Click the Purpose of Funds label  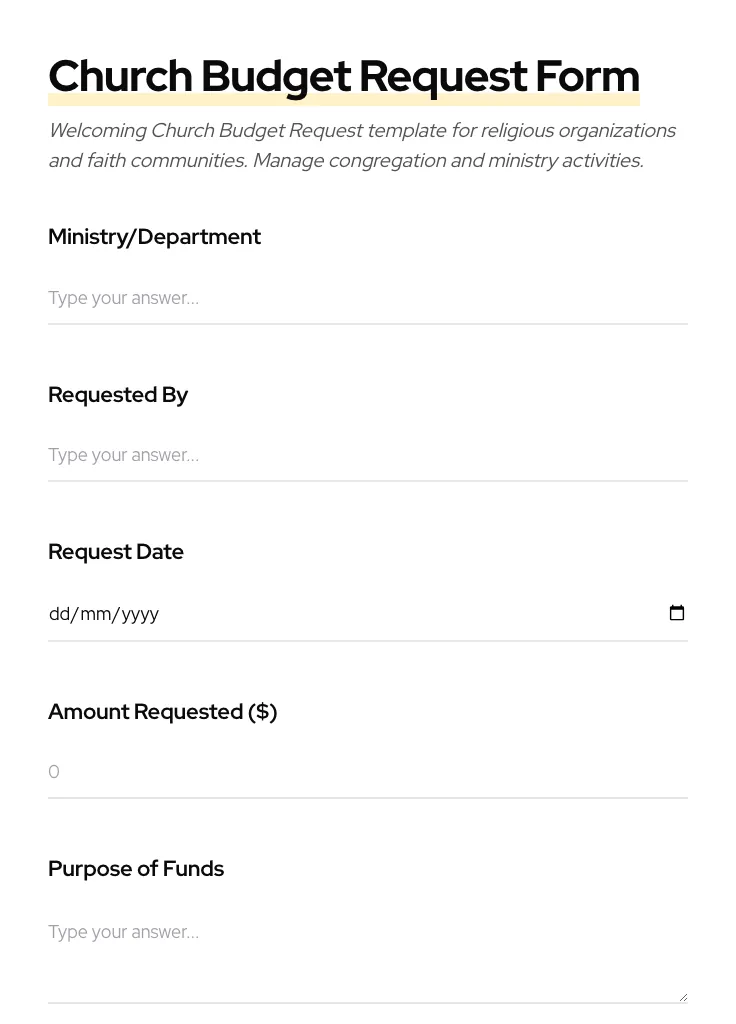(136, 869)
